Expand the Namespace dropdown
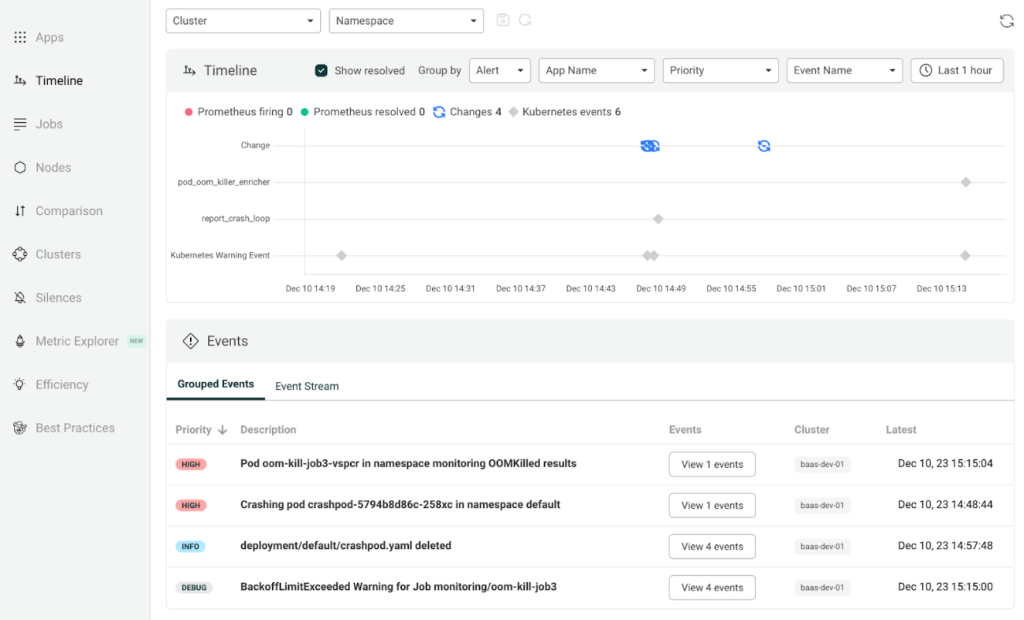Image resolution: width=1024 pixels, height=620 pixels. (406, 21)
